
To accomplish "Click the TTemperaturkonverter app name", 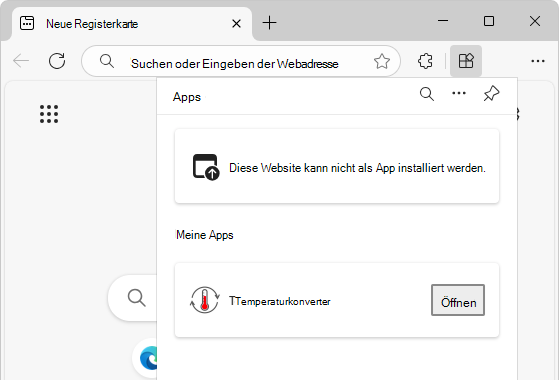I will coord(280,302).
